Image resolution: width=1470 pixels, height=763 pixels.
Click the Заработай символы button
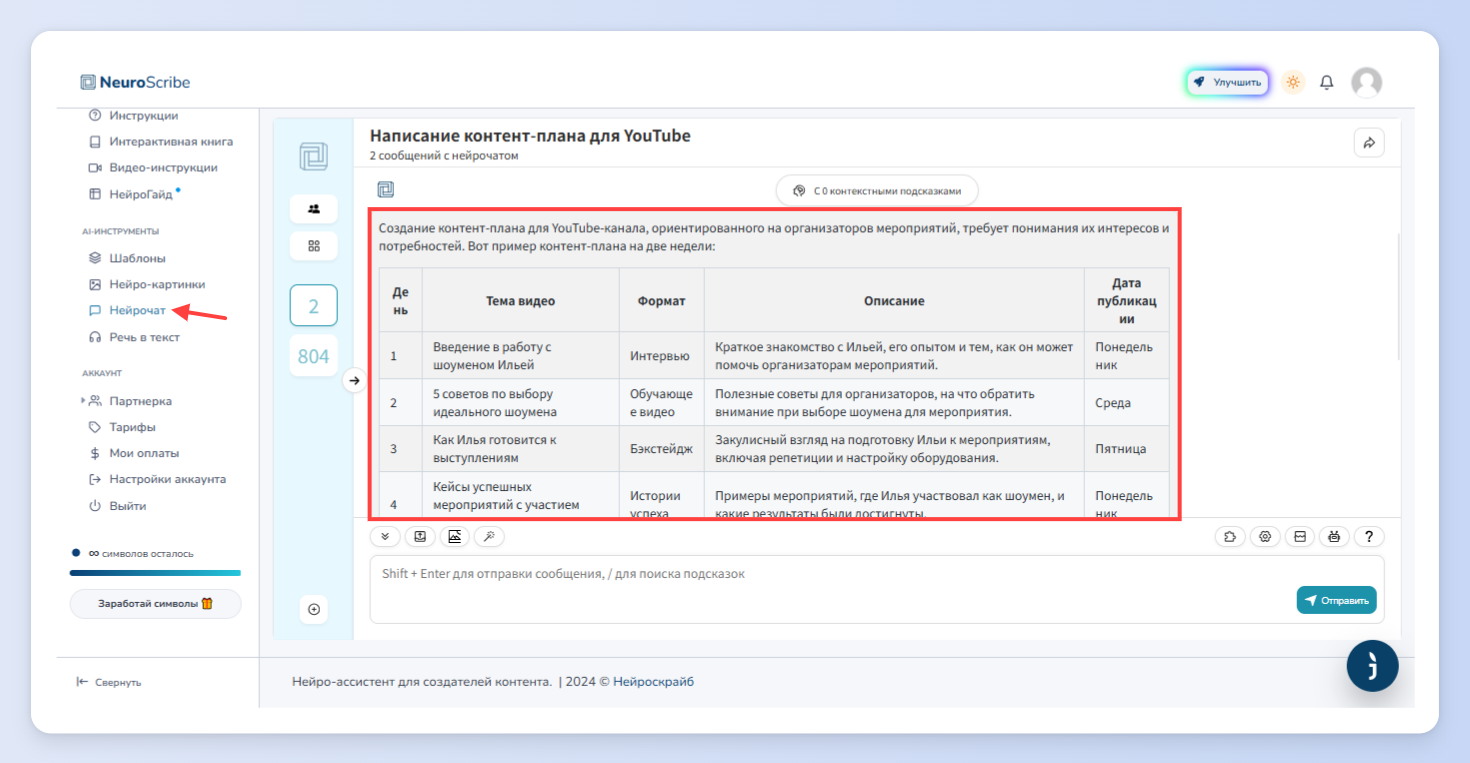coord(155,604)
